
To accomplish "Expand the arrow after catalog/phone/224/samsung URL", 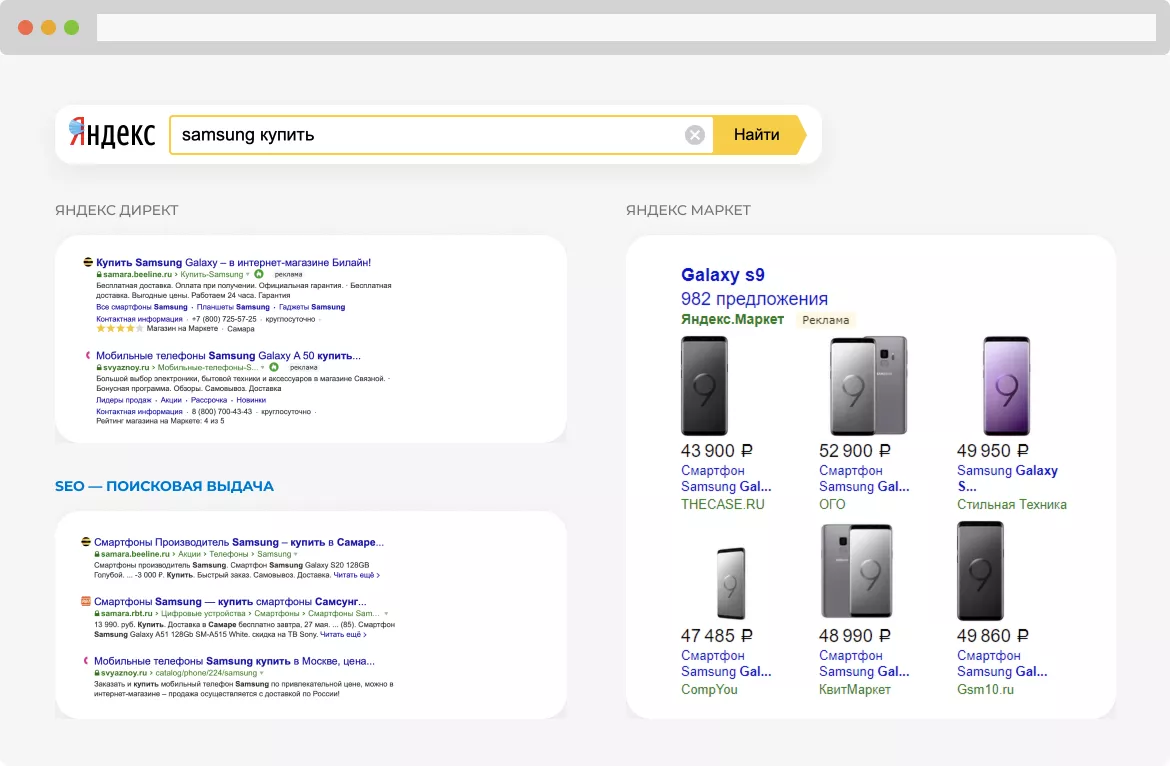I will tap(262, 673).
